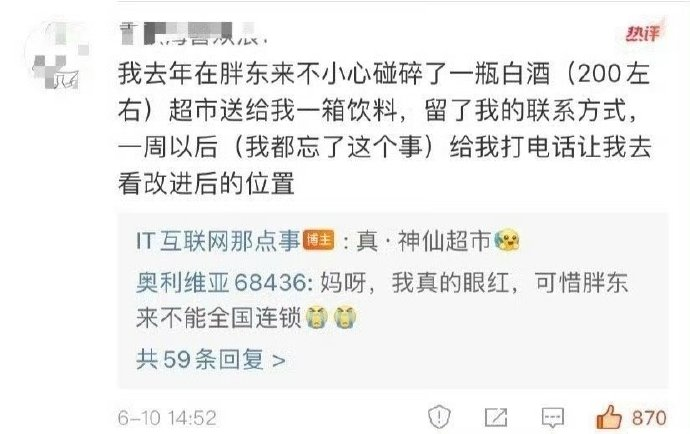Click the red 热评 hot comment badge
Image resolution: width=690 pixels, height=434 pixels.
[x=643, y=33]
